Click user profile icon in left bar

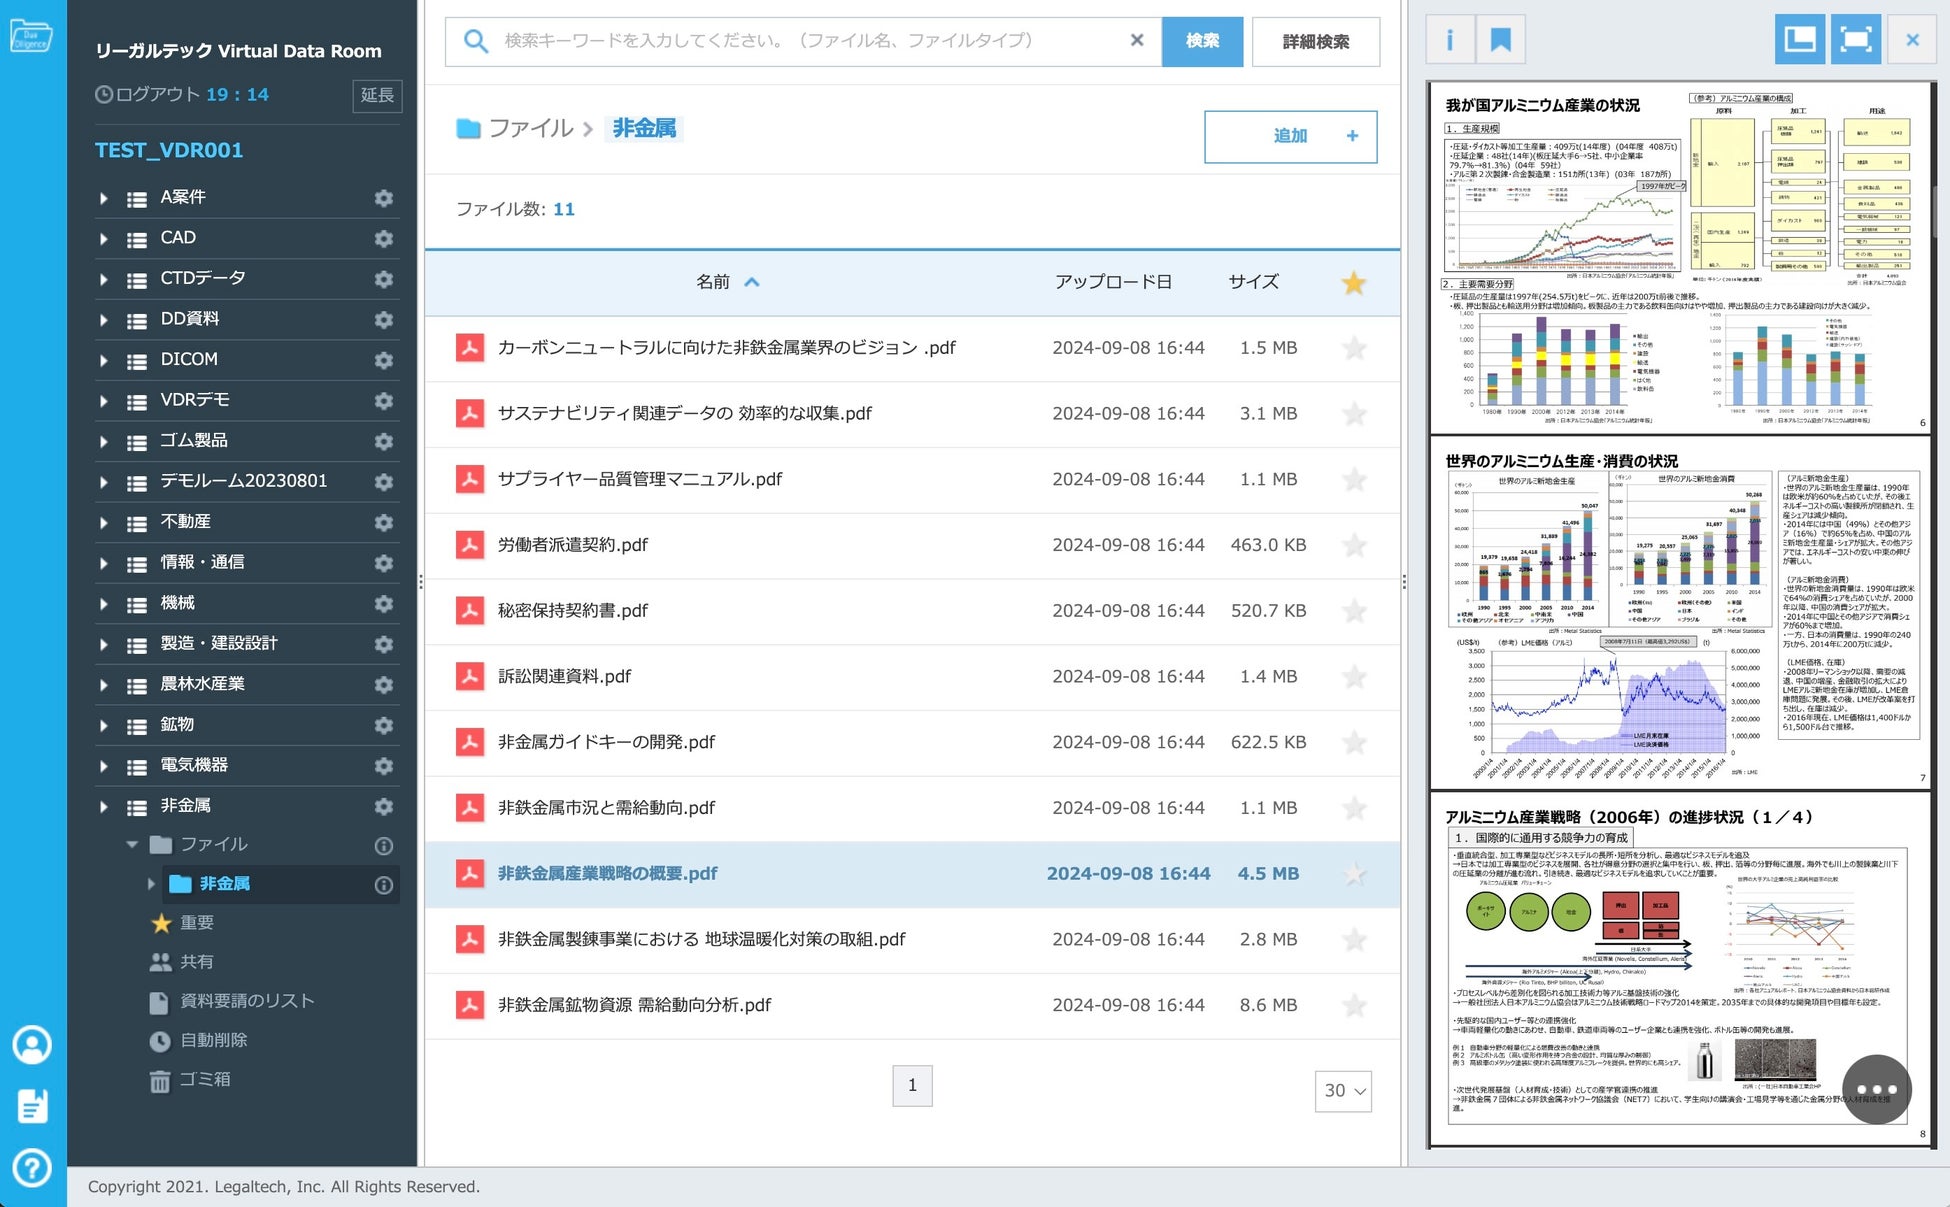coord(32,1045)
